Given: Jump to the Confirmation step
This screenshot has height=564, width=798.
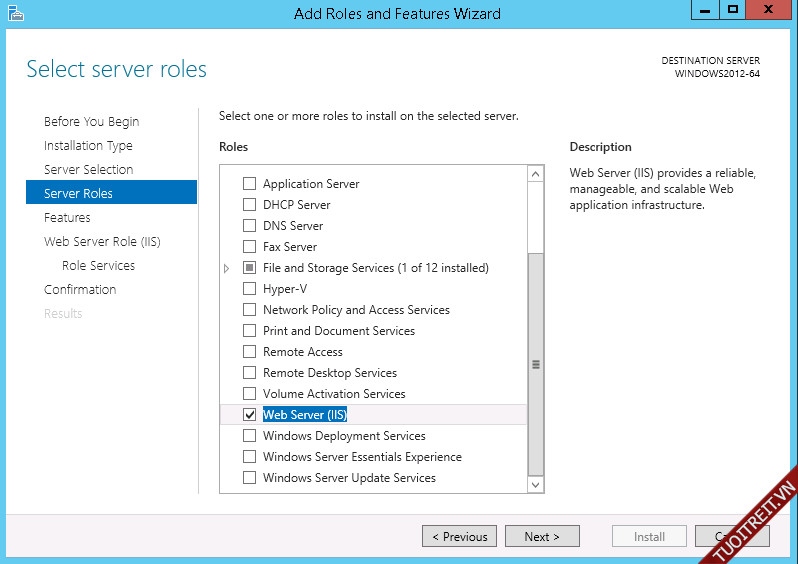Looking at the screenshot, I should [x=80, y=290].
